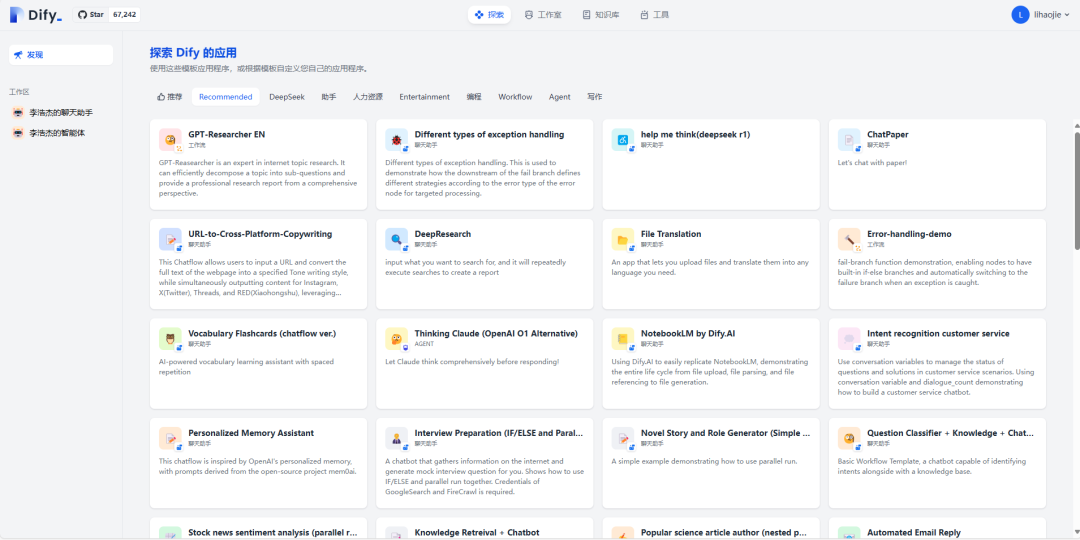Select 发现 discover in sidebar
The width and height of the screenshot is (1080, 540).
[x=61, y=54]
